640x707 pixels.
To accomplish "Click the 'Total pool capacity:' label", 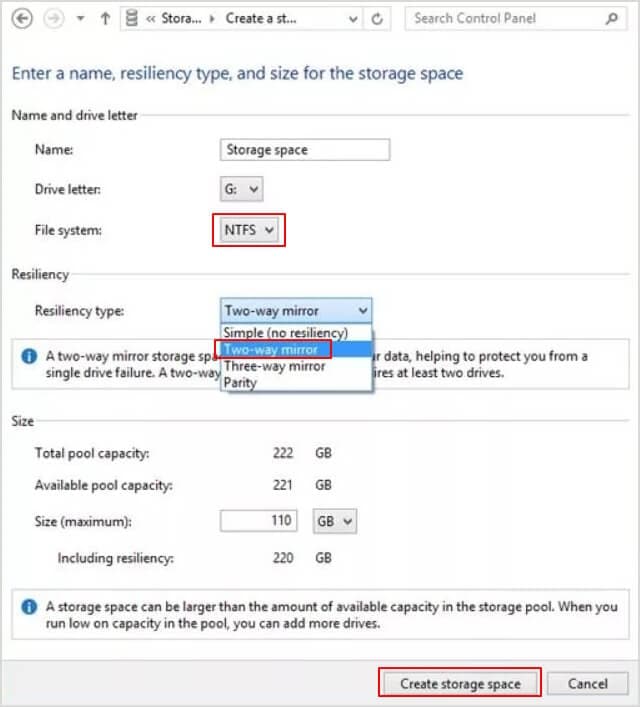I will pos(92,453).
